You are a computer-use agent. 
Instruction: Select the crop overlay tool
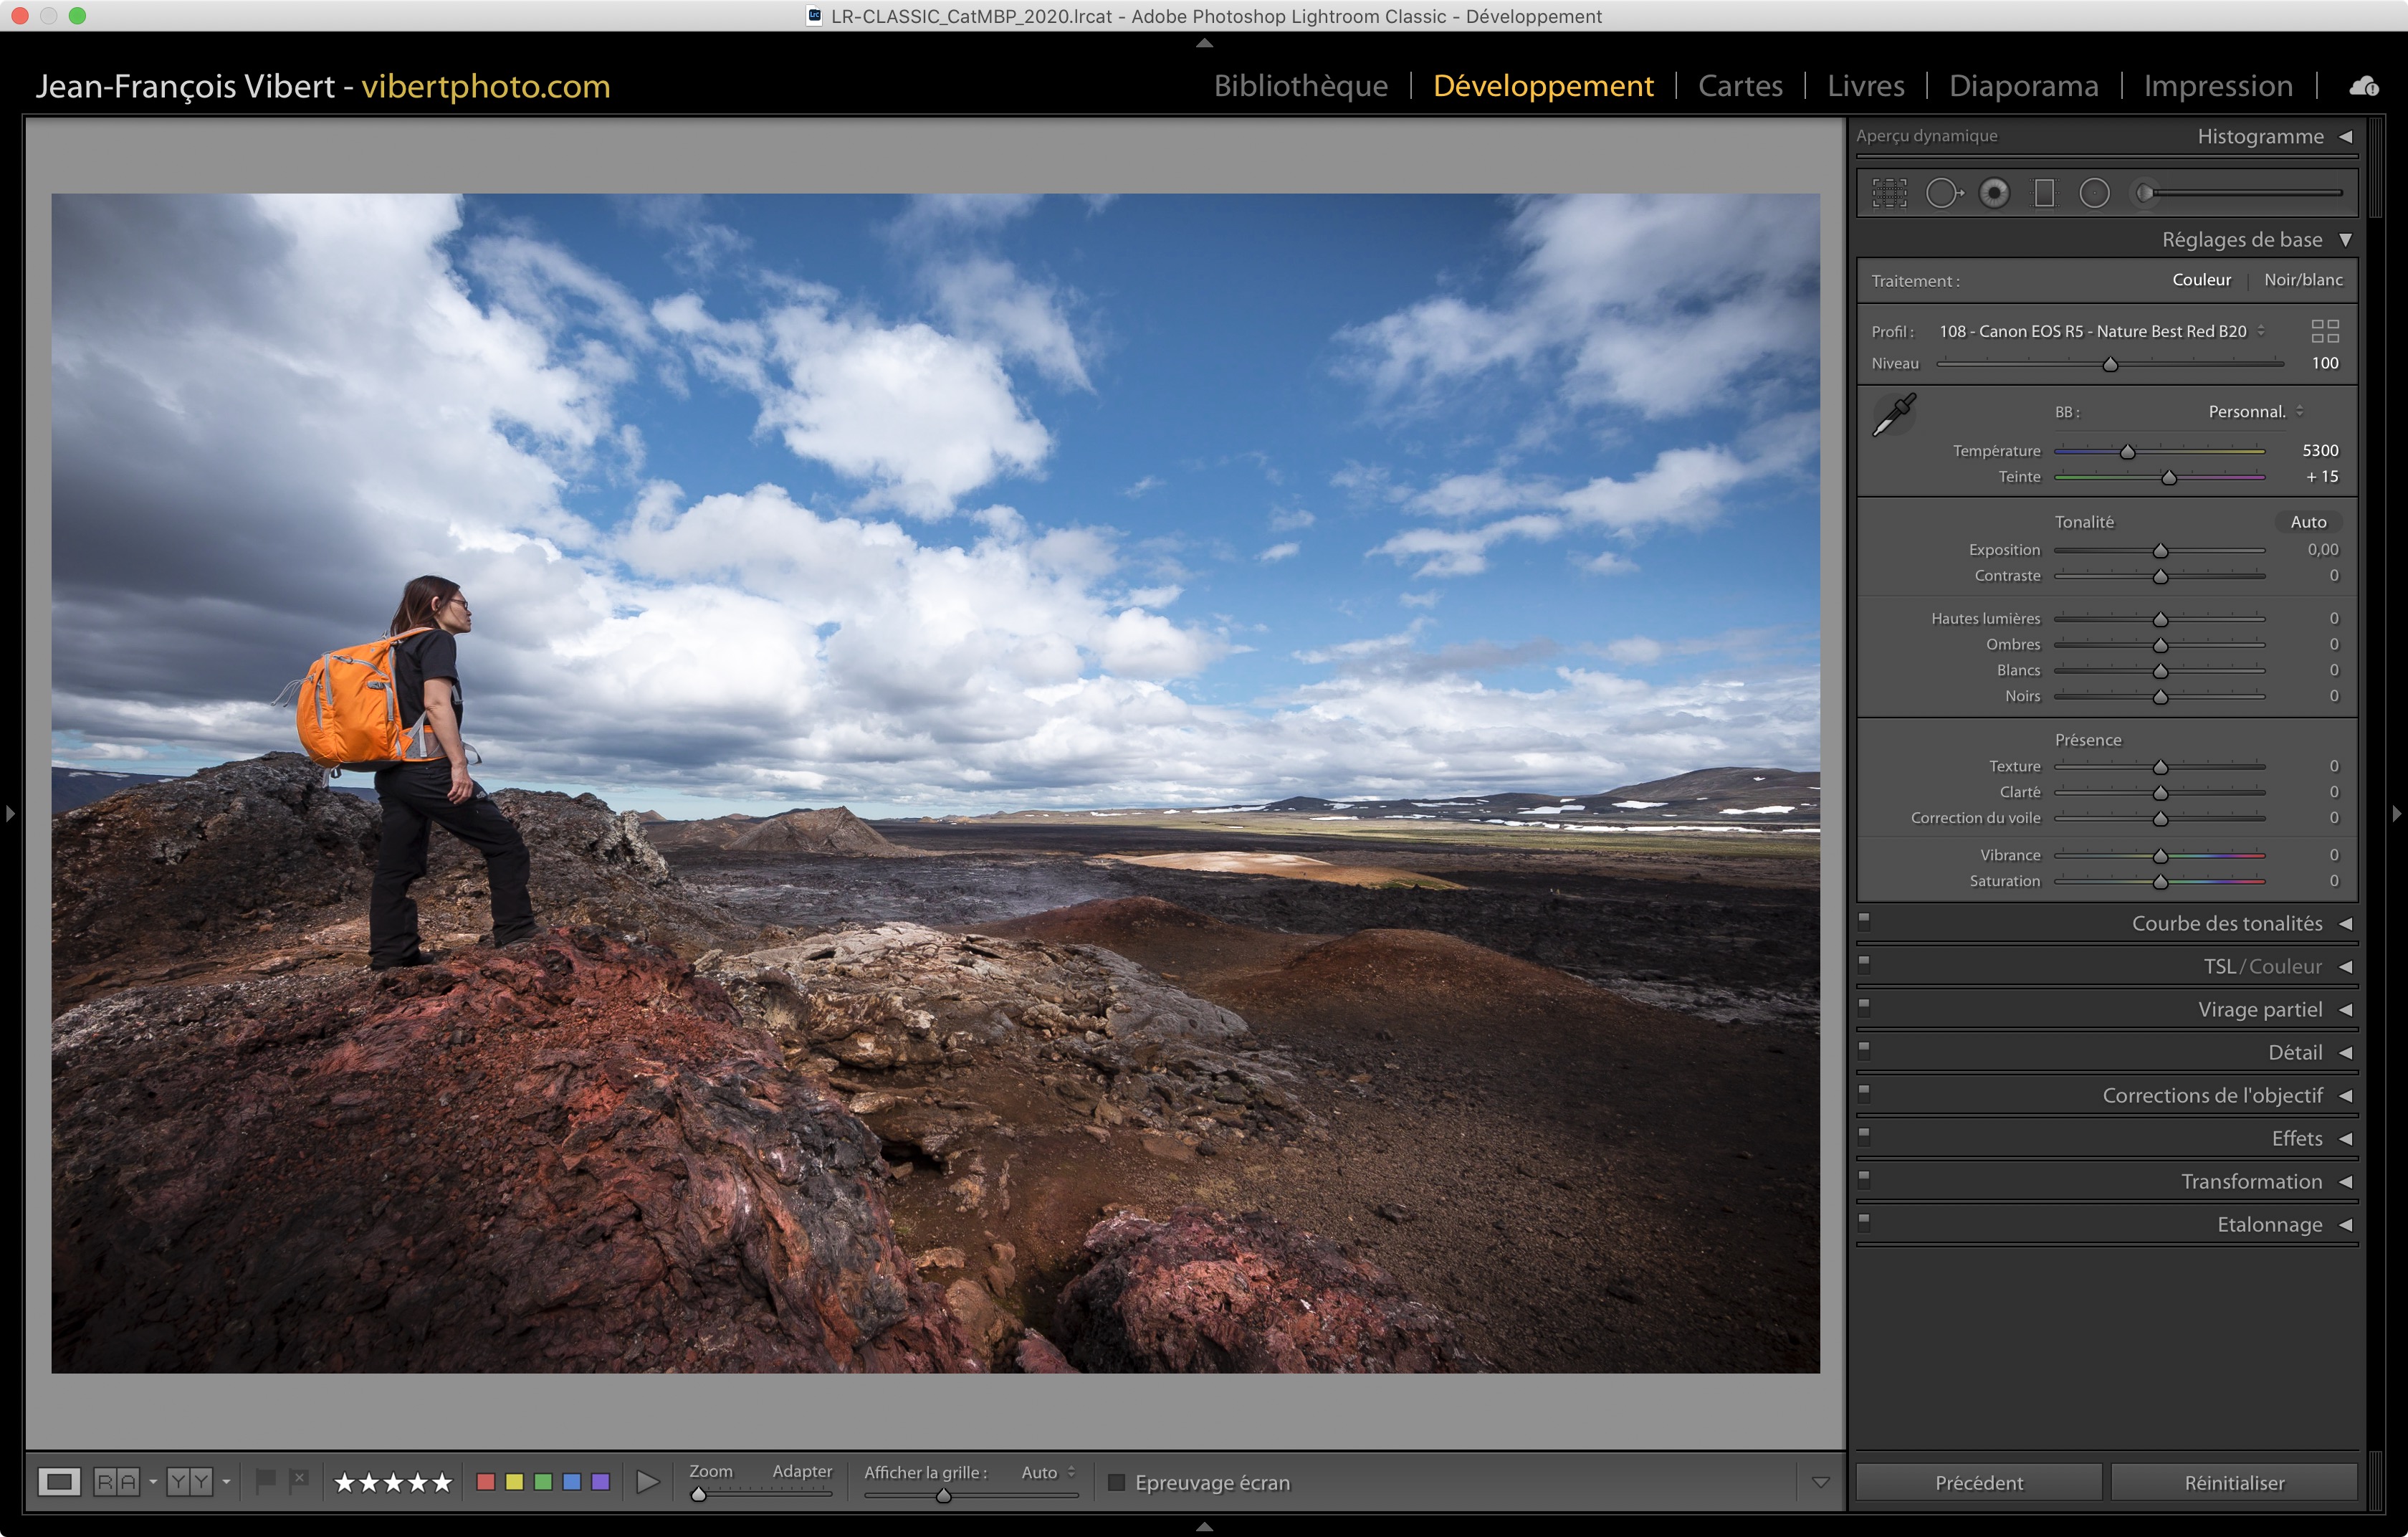(x=1889, y=193)
